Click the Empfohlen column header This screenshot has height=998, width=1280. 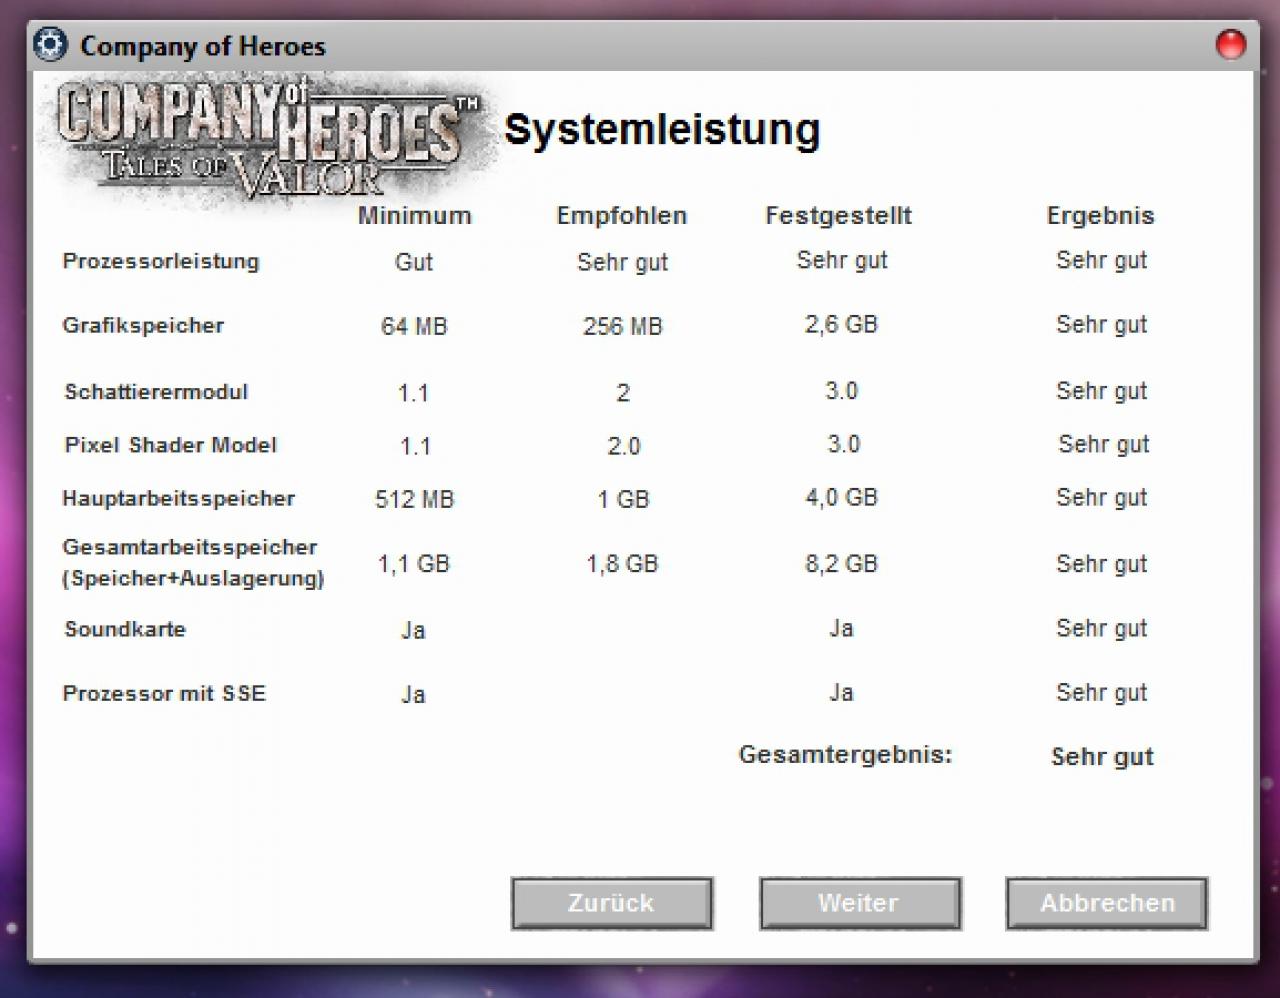pyautogui.click(x=622, y=215)
